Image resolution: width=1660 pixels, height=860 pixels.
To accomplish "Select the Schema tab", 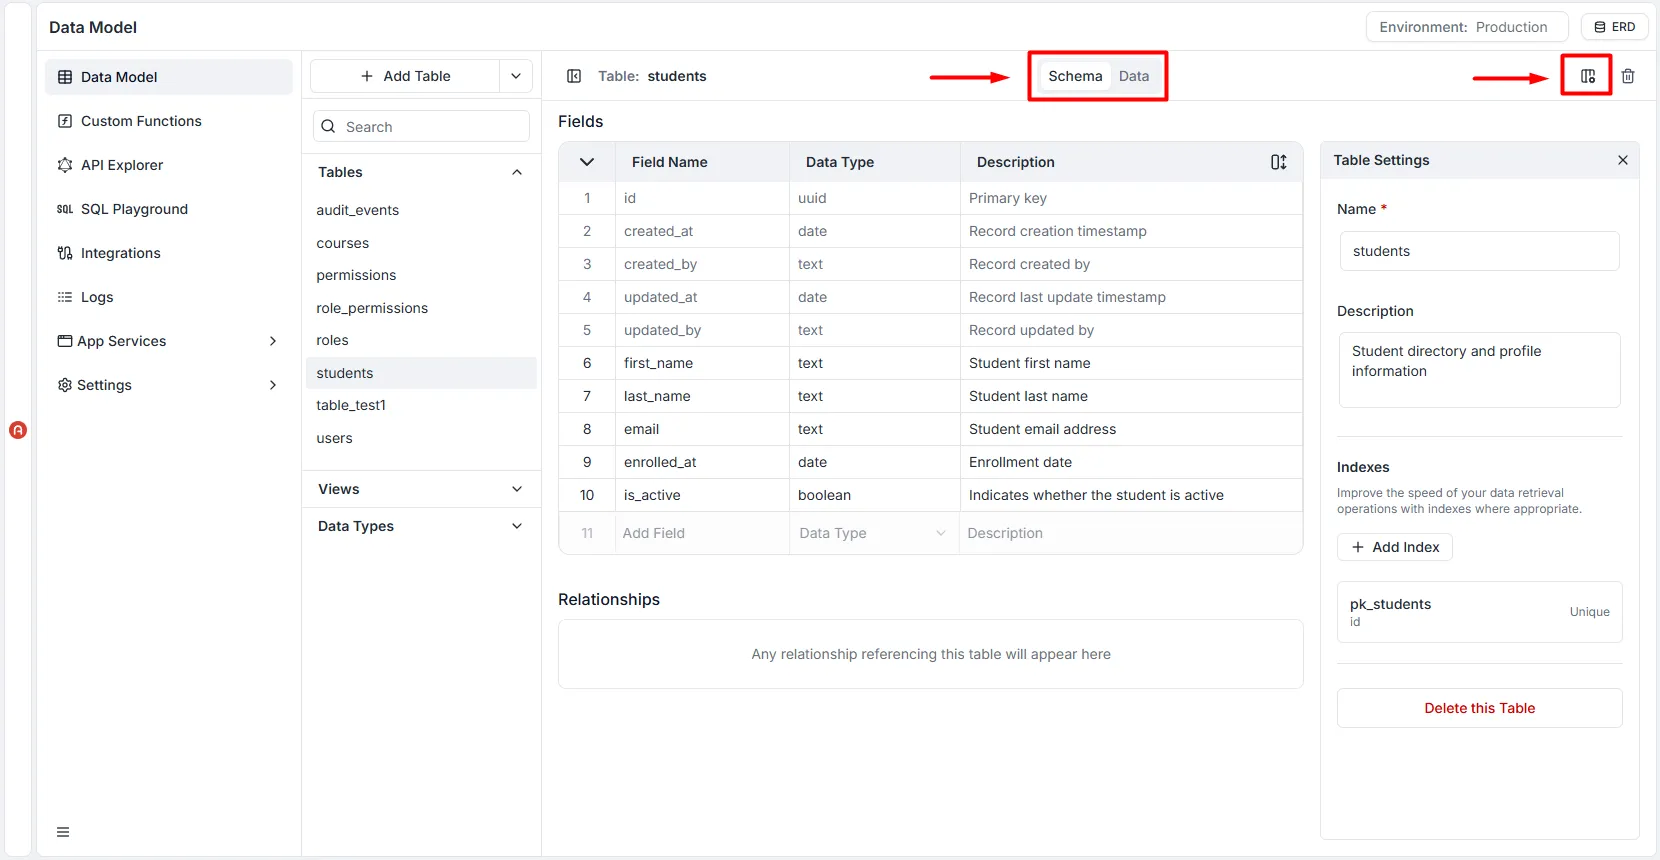I will coord(1075,76).
